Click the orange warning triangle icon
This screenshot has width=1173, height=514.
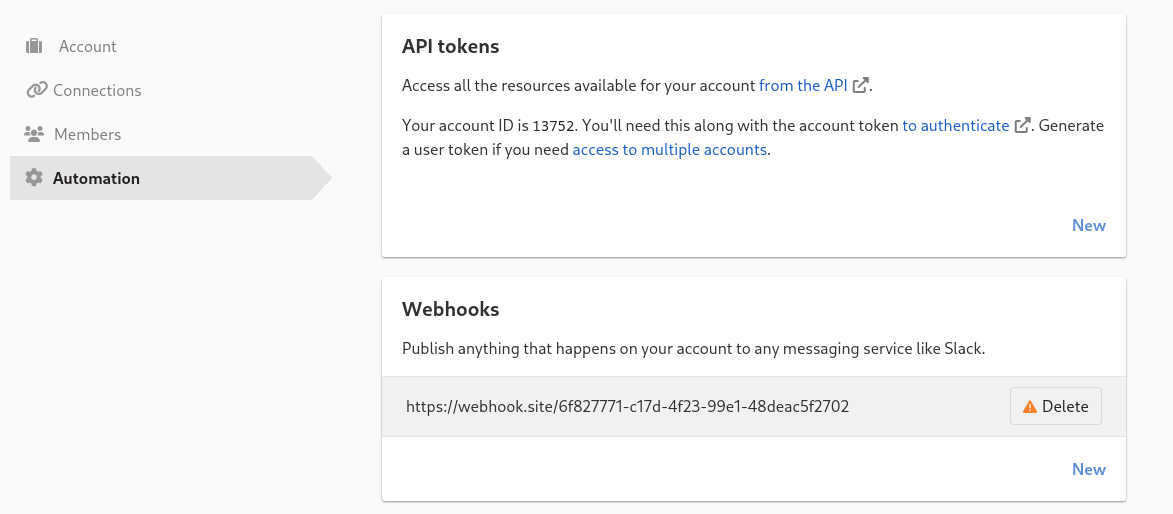(1029, 407)
